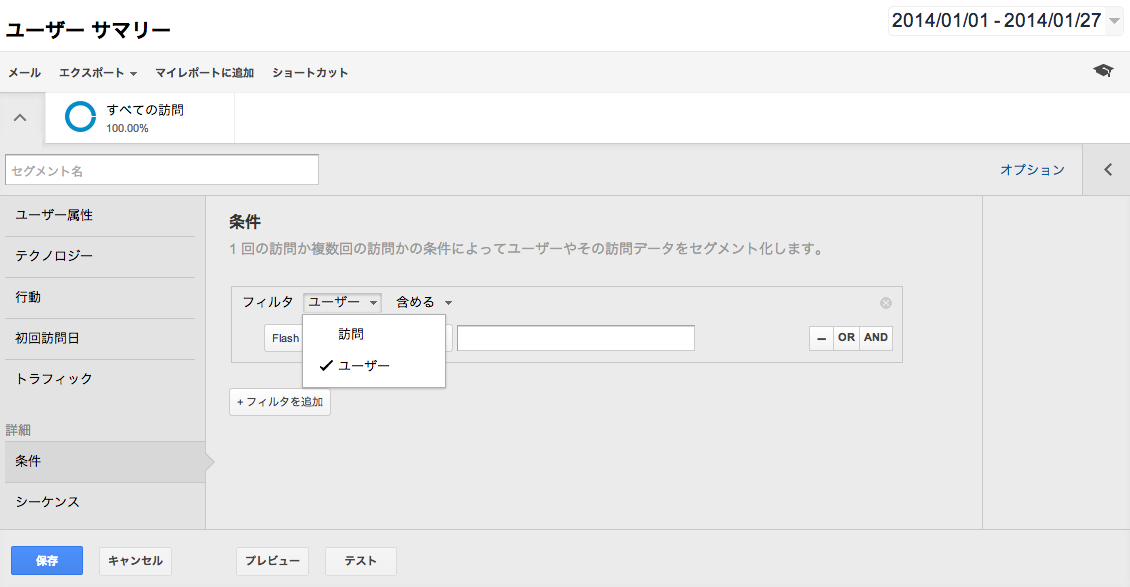This screenshot has width=1130, height=587.
Task: Click the Flash dimension selector
Action: point(284,338)
